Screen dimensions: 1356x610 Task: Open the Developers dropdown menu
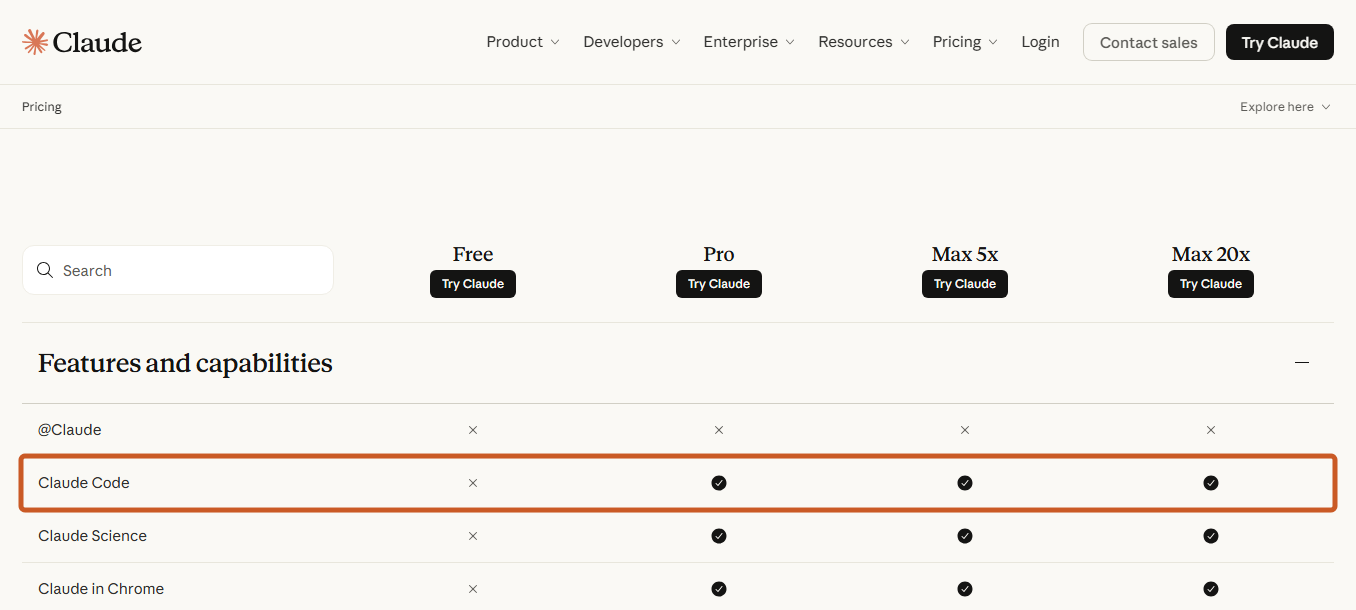pyautogui.click(x=632, y=42)
